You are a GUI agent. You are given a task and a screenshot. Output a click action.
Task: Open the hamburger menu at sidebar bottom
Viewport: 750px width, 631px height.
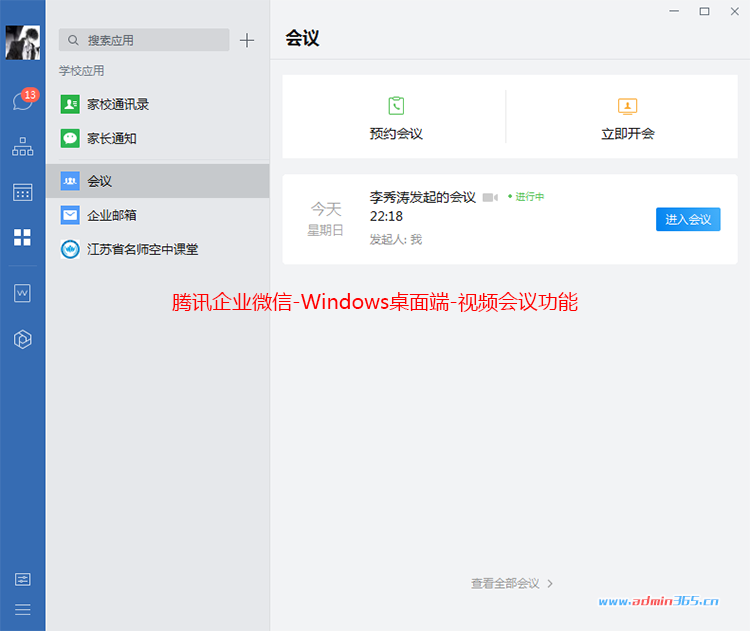[x=22, y=609]
